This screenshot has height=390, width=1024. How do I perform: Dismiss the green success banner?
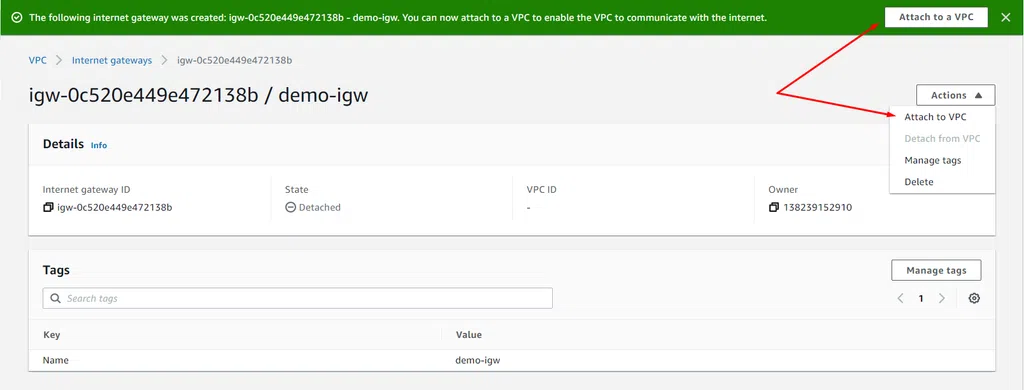(1006, 17)
